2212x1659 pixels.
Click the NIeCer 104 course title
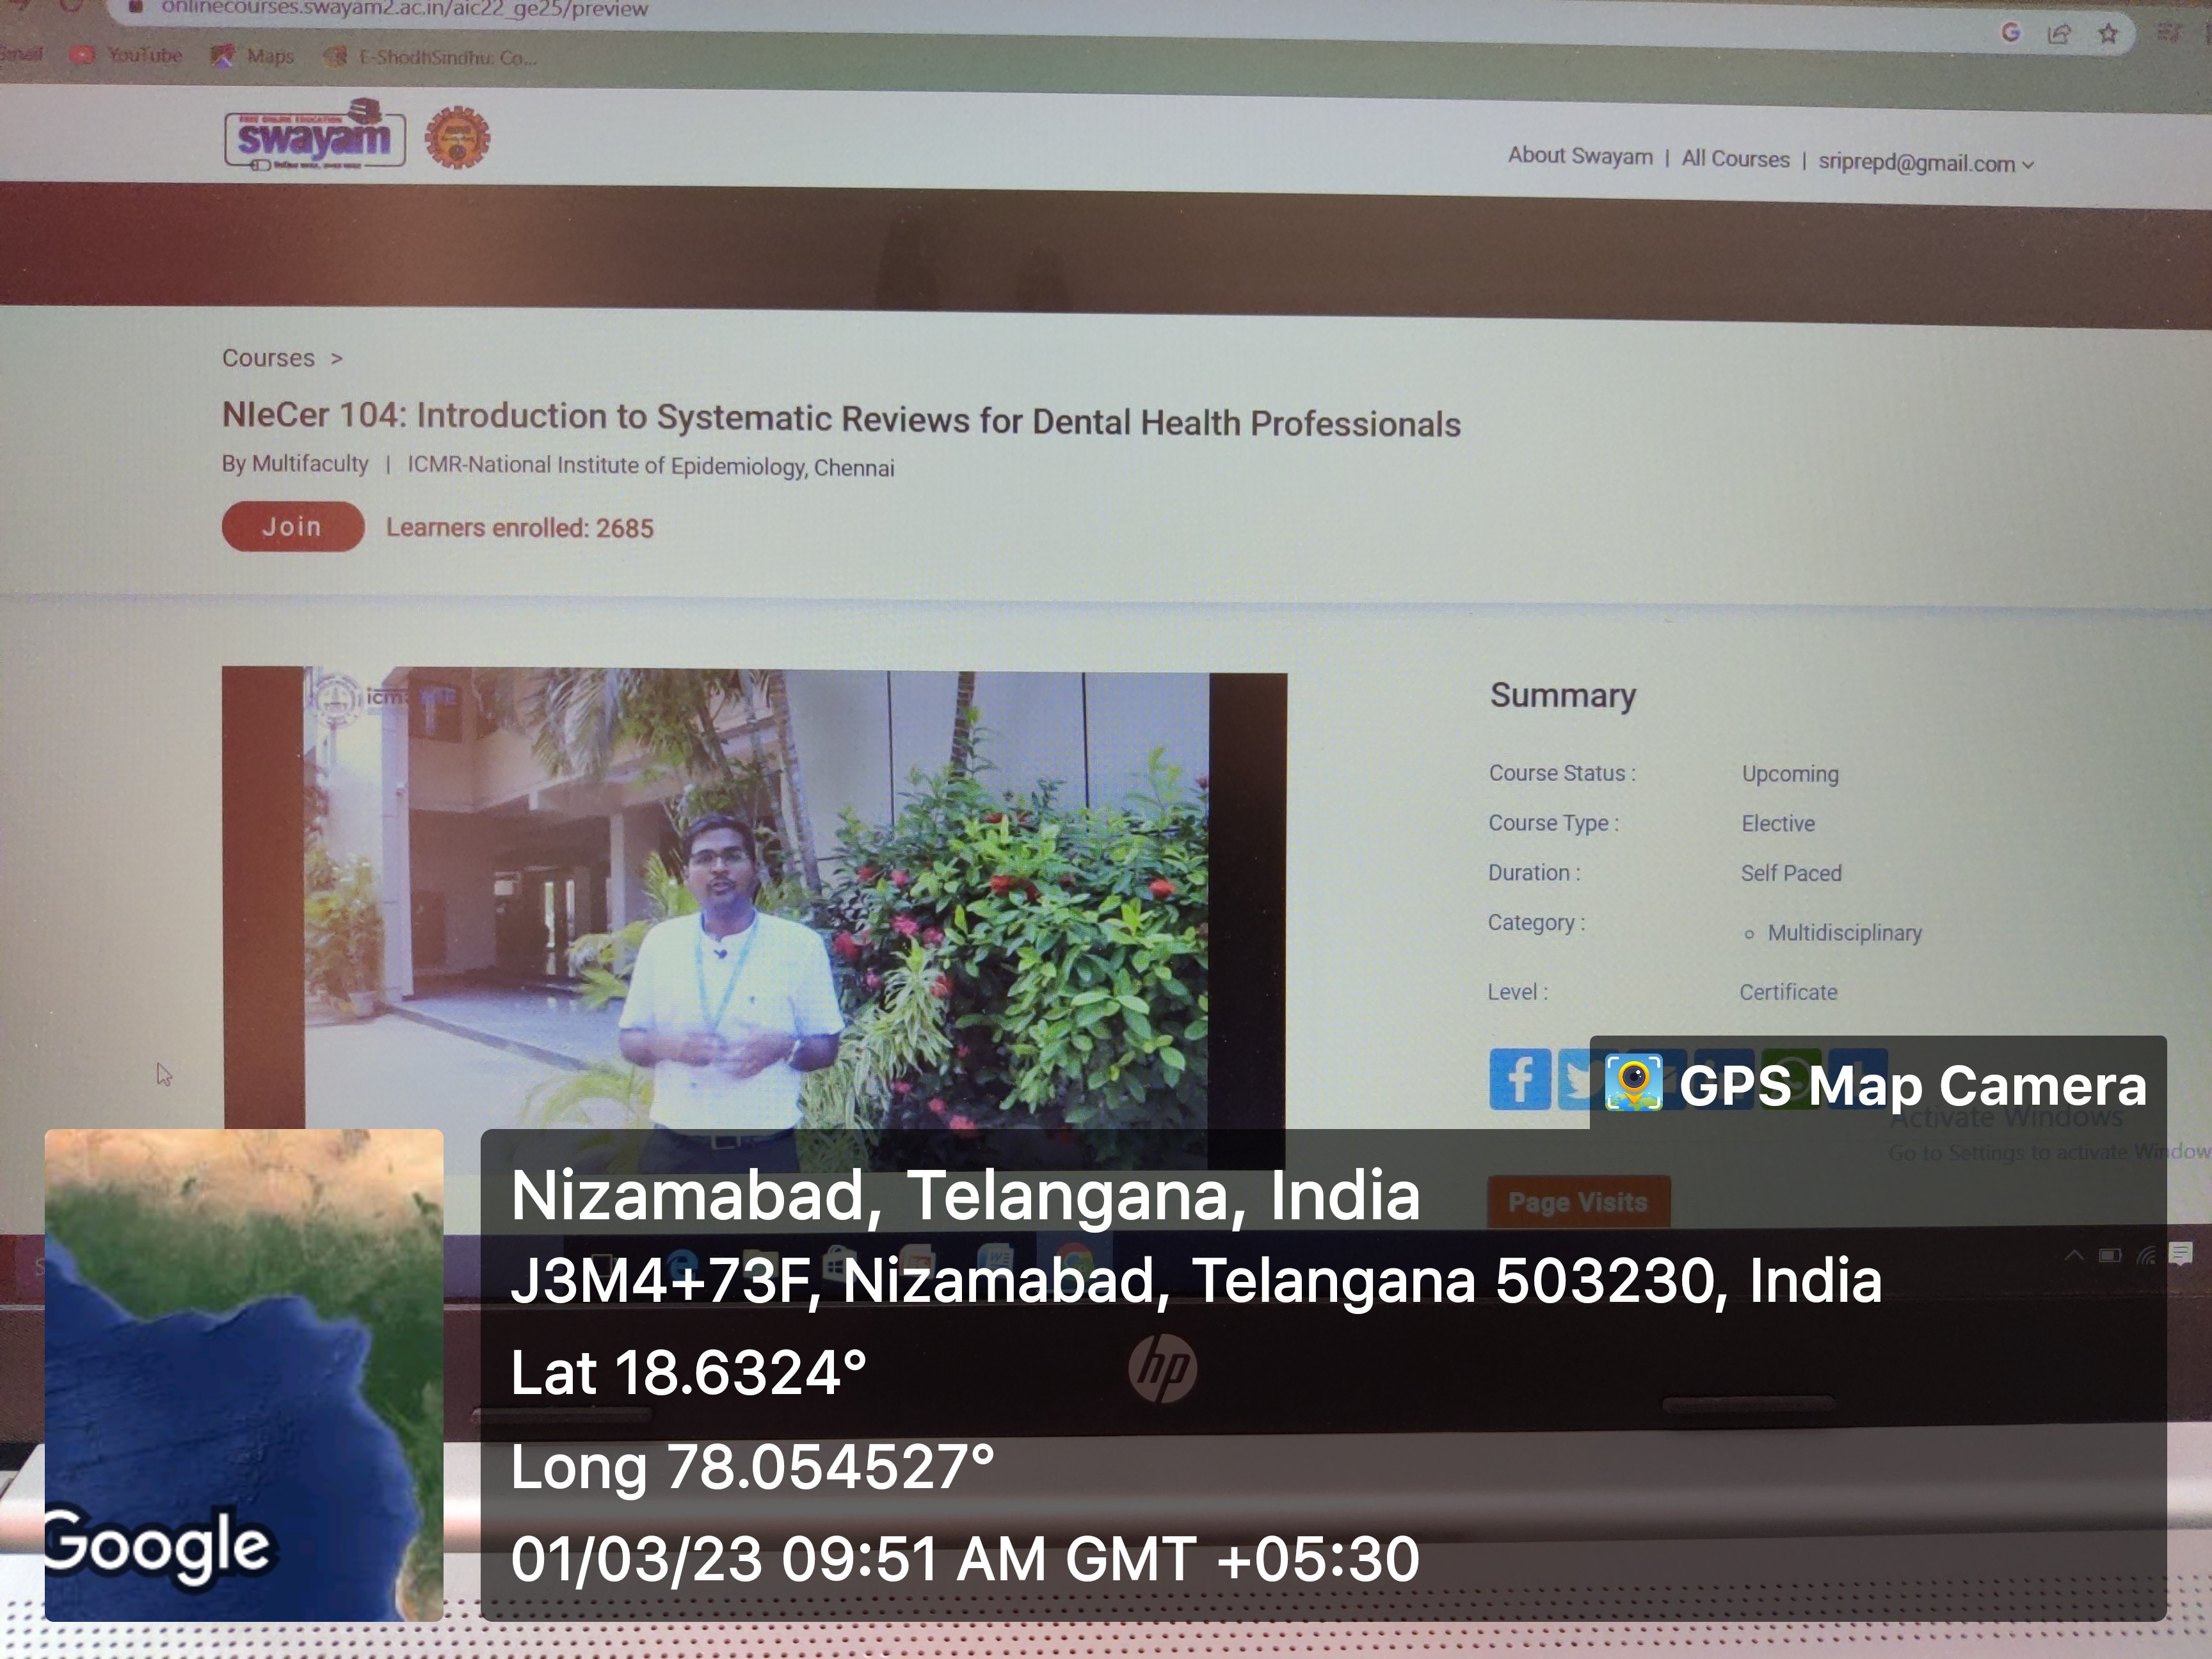click(841, 419)
